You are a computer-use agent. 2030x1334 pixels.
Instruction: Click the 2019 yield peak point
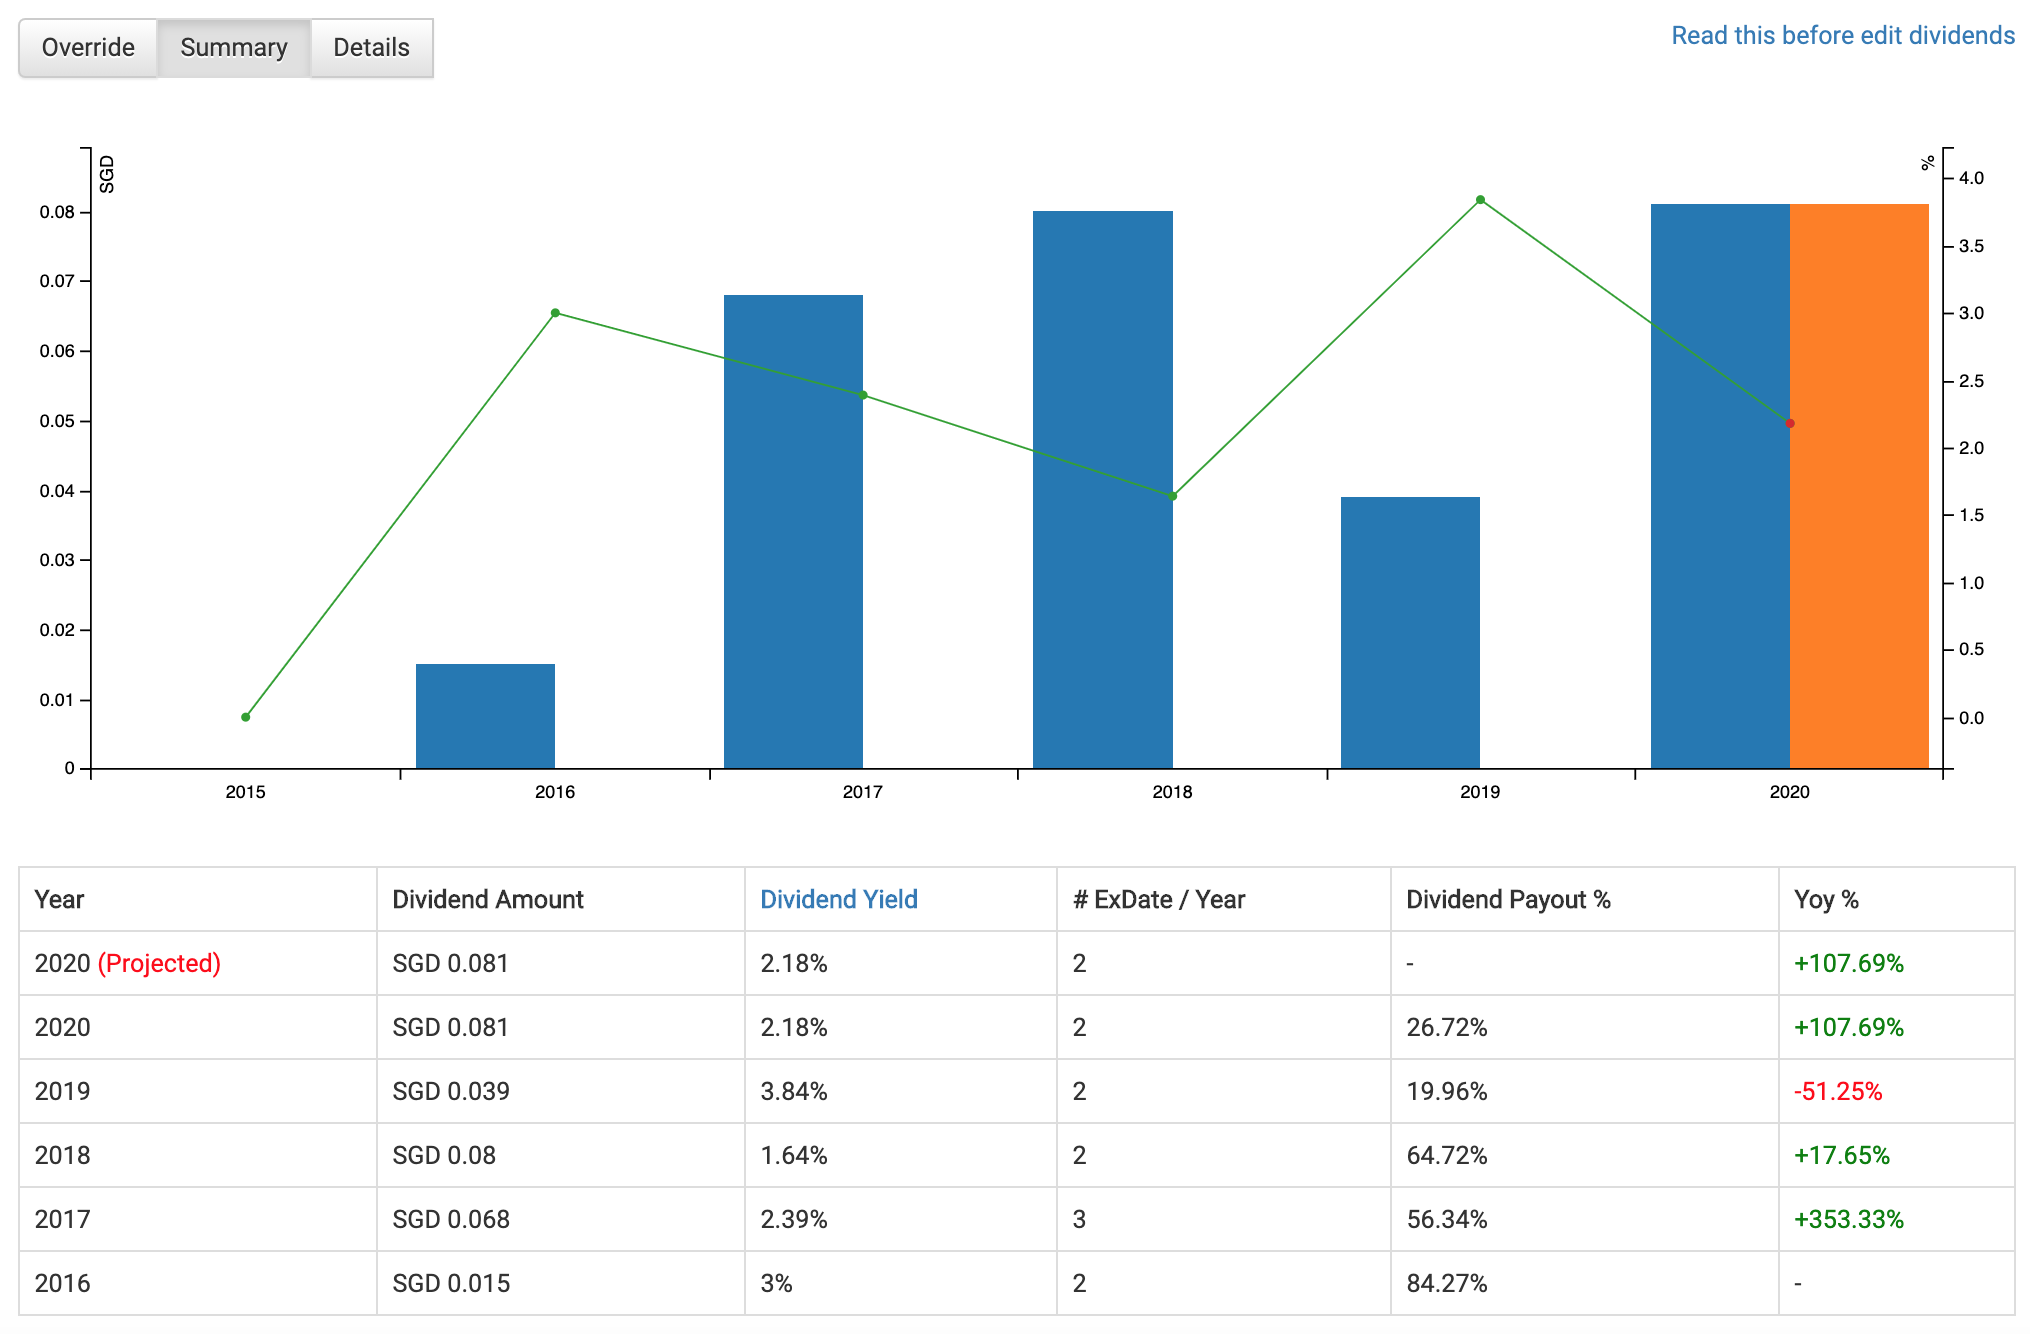pos(1480,200)
